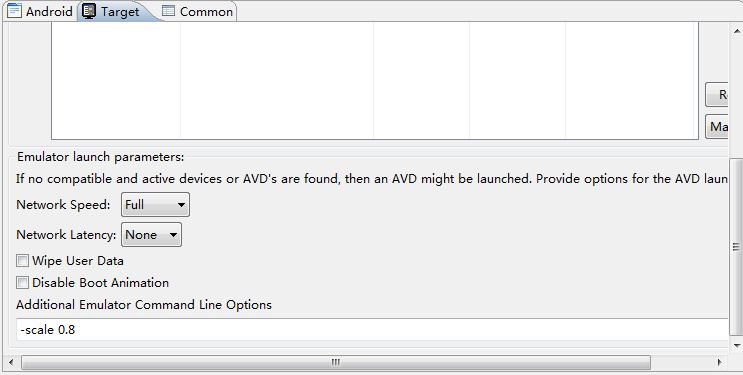
Task: Click the partially visible R... button
Action: click(716, 95)
